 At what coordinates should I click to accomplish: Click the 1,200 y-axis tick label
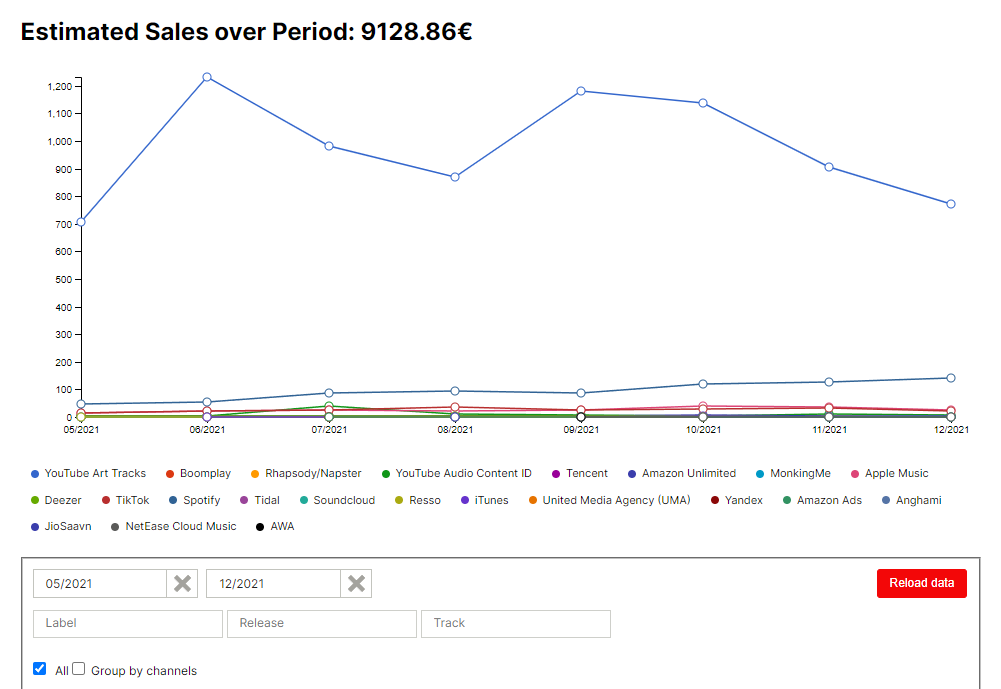pyautogui.click(x=59, y=86)
